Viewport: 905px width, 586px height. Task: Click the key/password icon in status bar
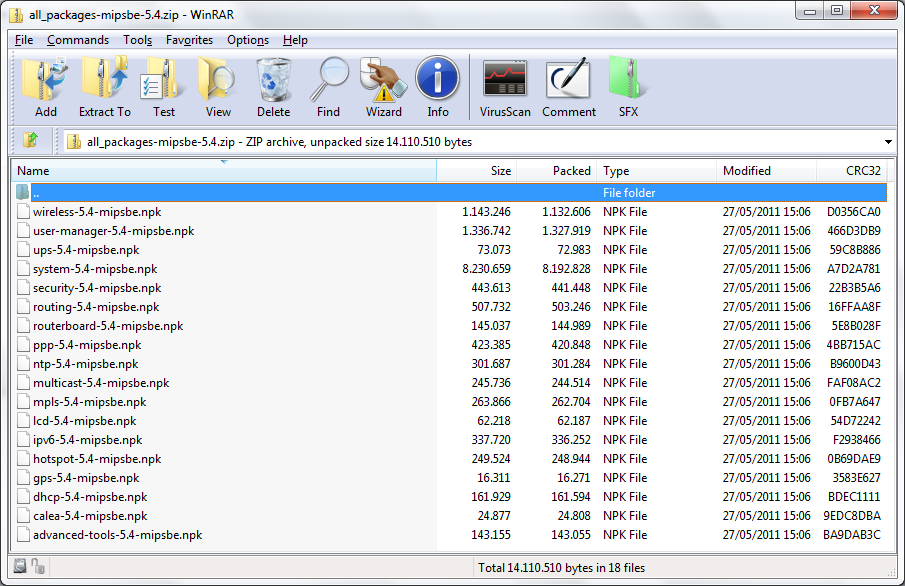[38, 566]
